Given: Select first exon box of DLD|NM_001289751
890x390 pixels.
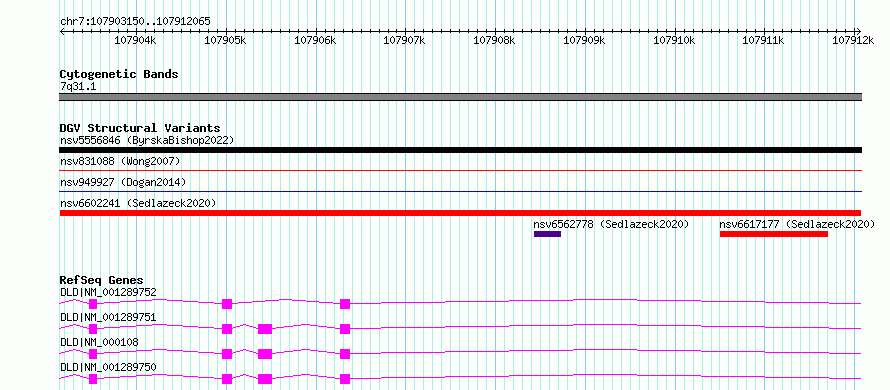Looking at the screenshot, I should [x=93, y=329].
